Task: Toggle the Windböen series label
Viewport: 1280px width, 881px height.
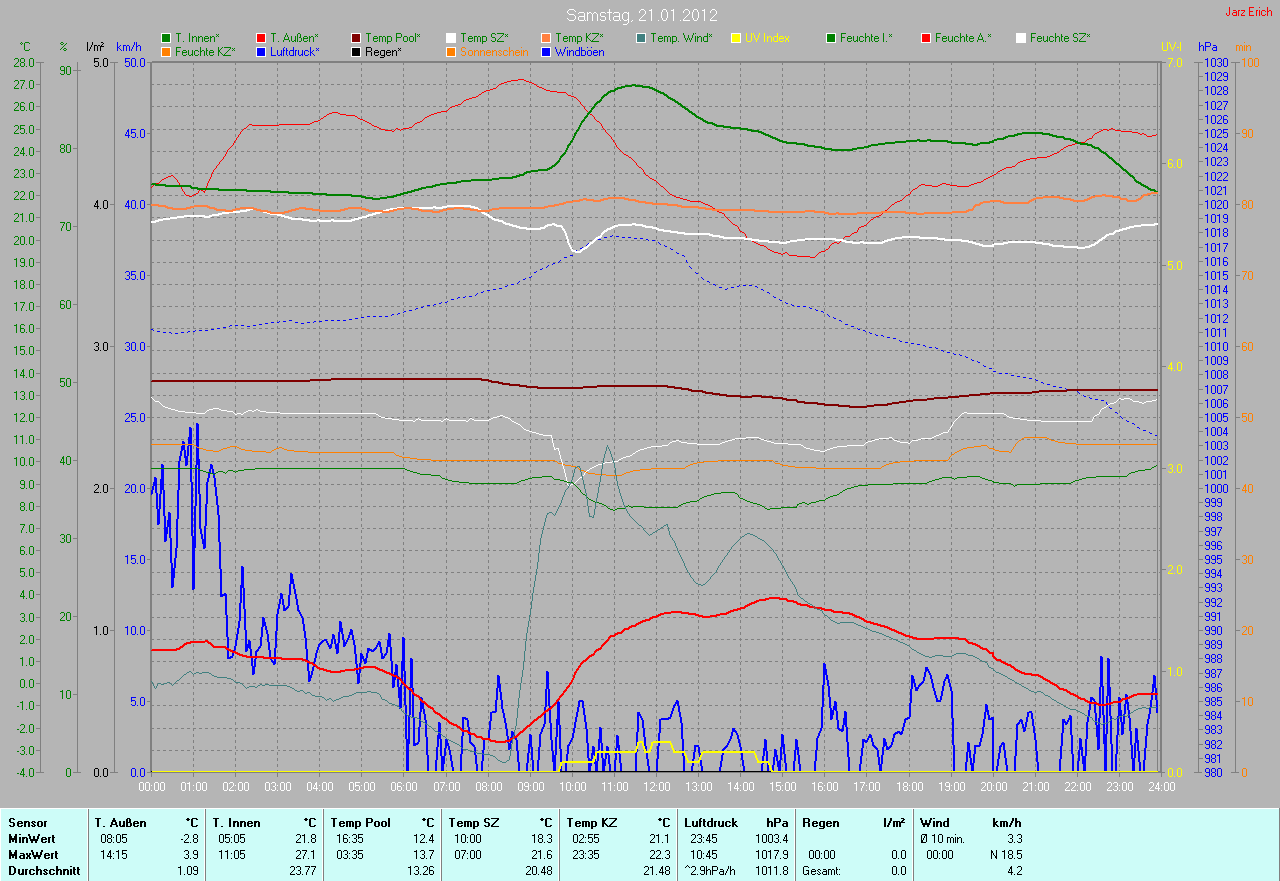Action: point(578,51)
